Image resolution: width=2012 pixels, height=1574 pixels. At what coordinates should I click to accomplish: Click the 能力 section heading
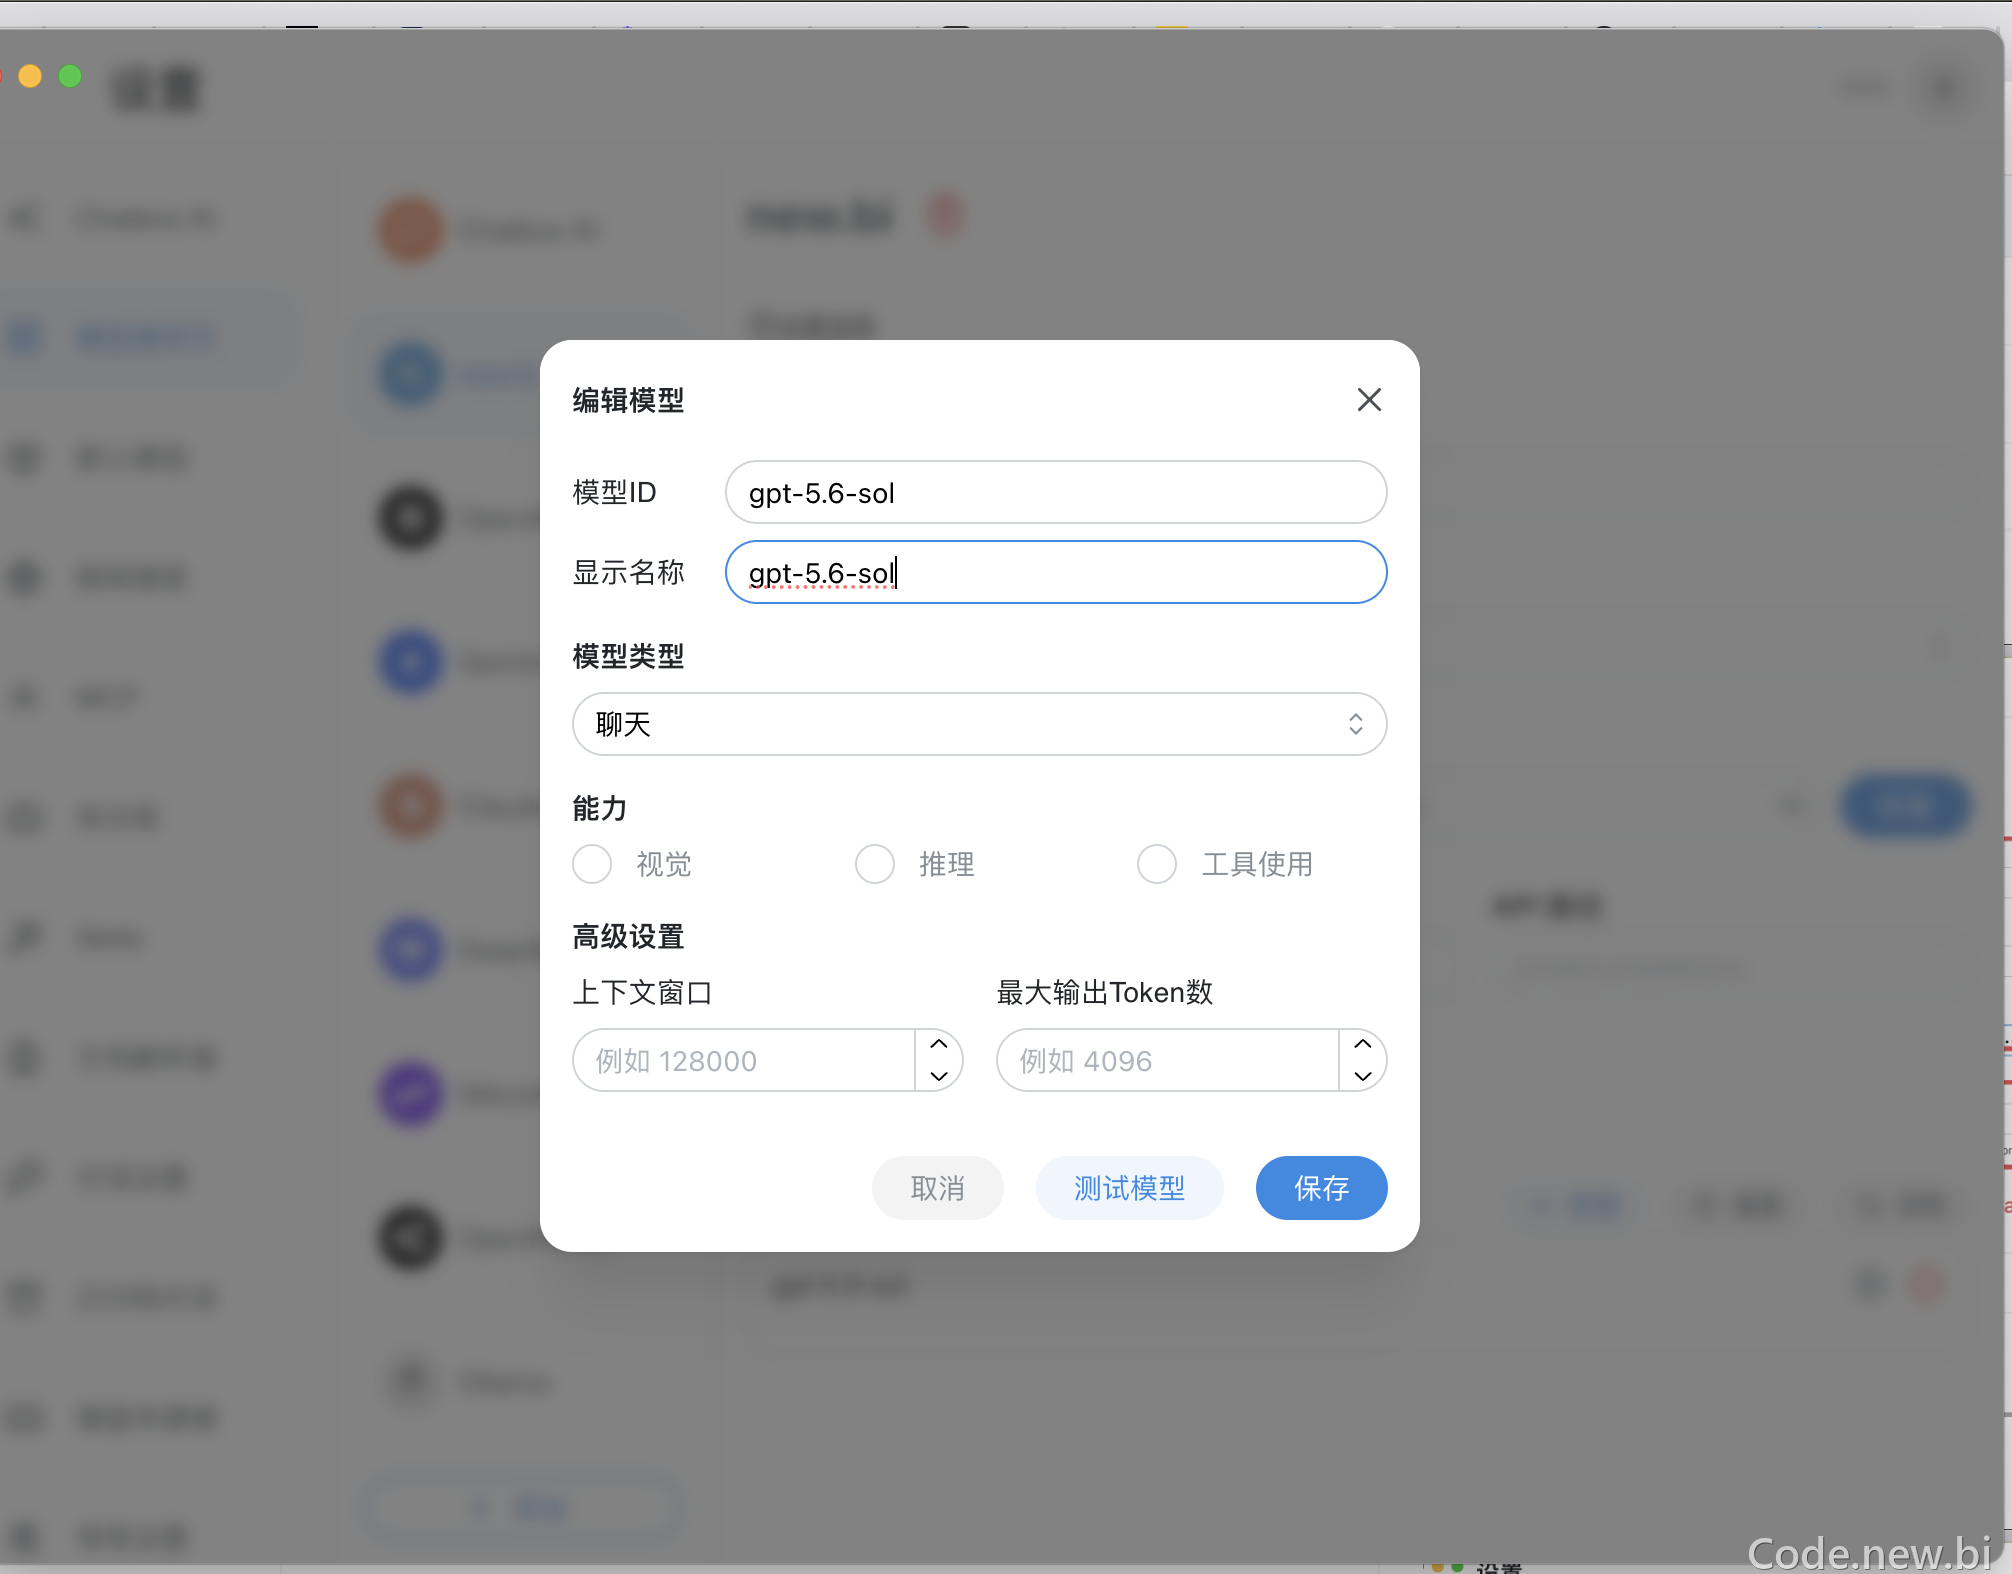pos(600,808)
